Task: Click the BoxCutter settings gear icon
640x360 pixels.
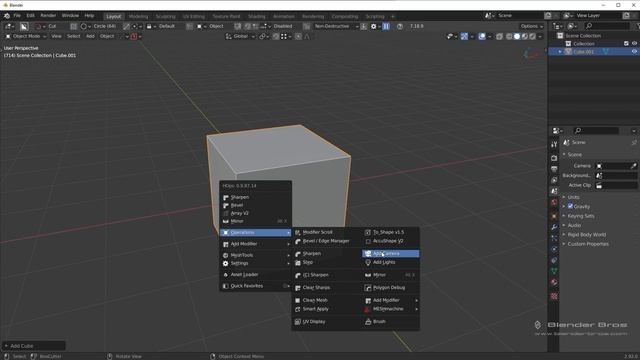Action: 373,26
